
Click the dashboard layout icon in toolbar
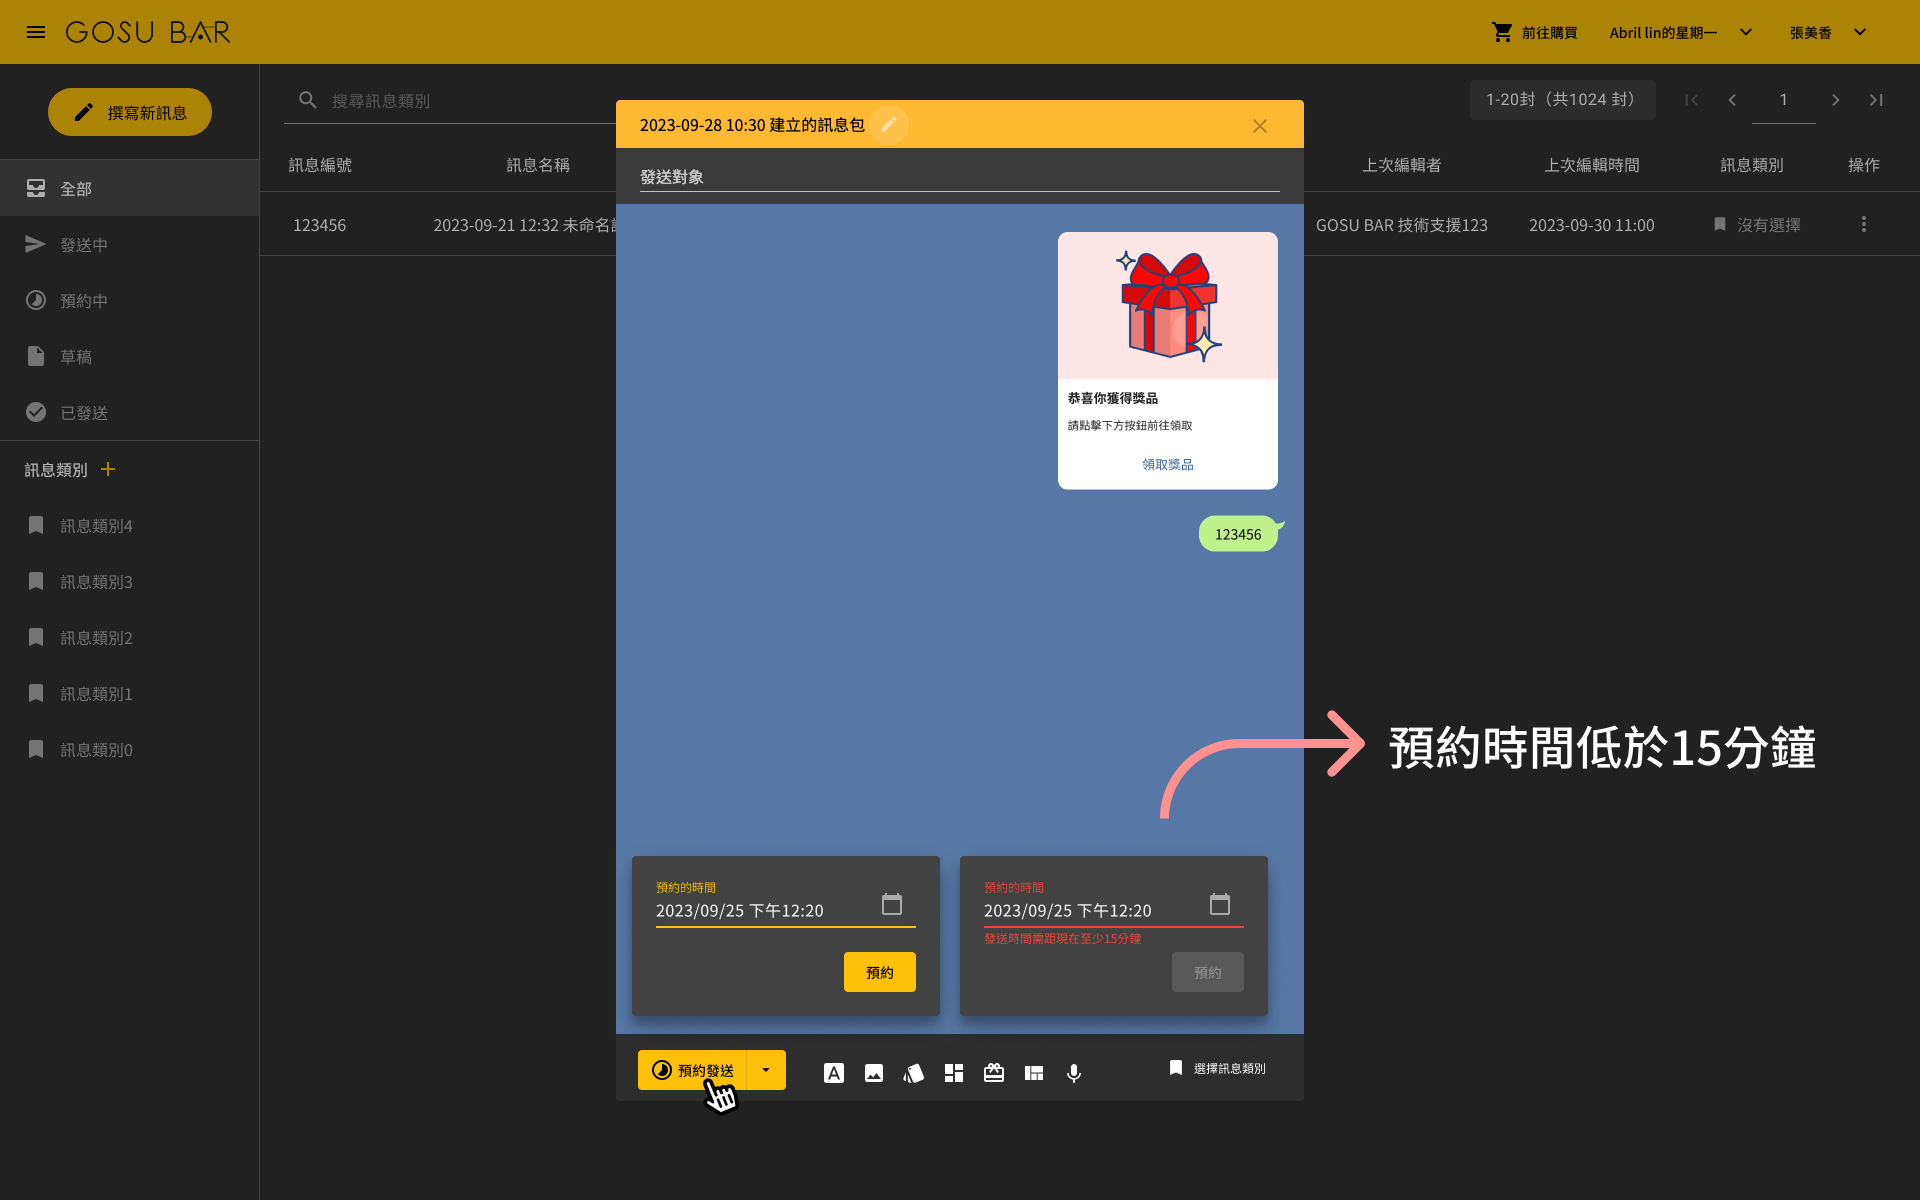[954, 1073]
